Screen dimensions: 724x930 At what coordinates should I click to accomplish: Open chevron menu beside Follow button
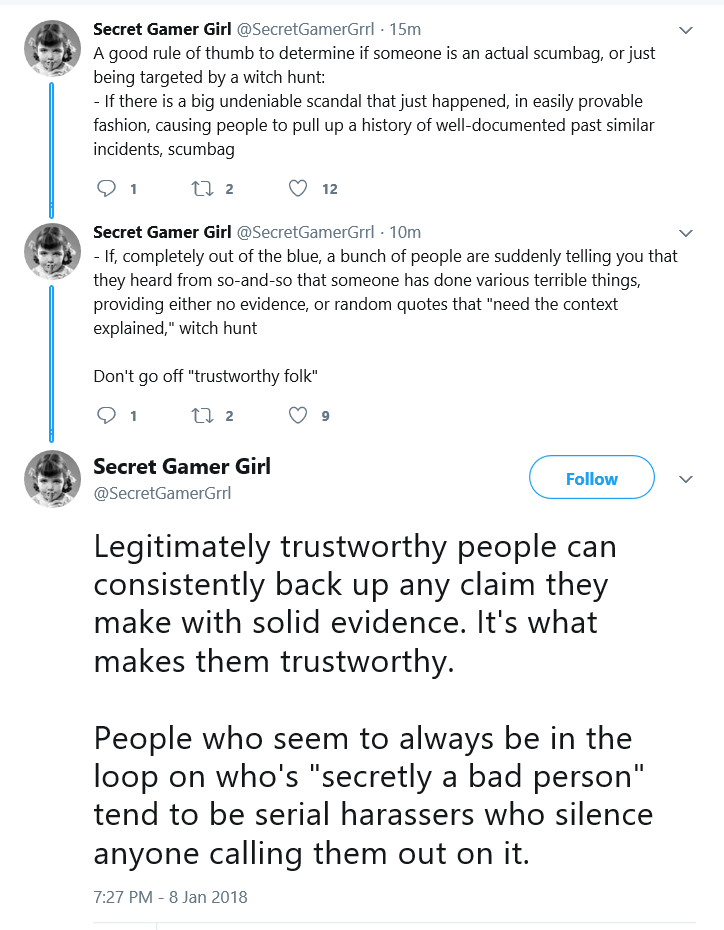point(686,479)
